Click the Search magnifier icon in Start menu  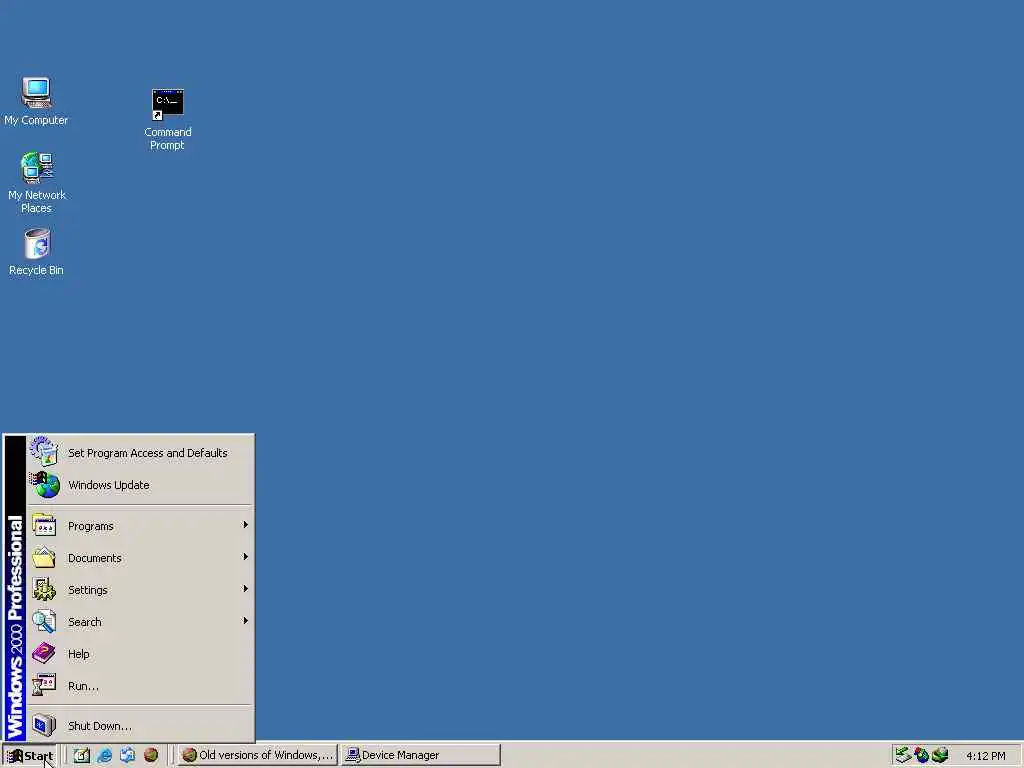tap(44, 621)
